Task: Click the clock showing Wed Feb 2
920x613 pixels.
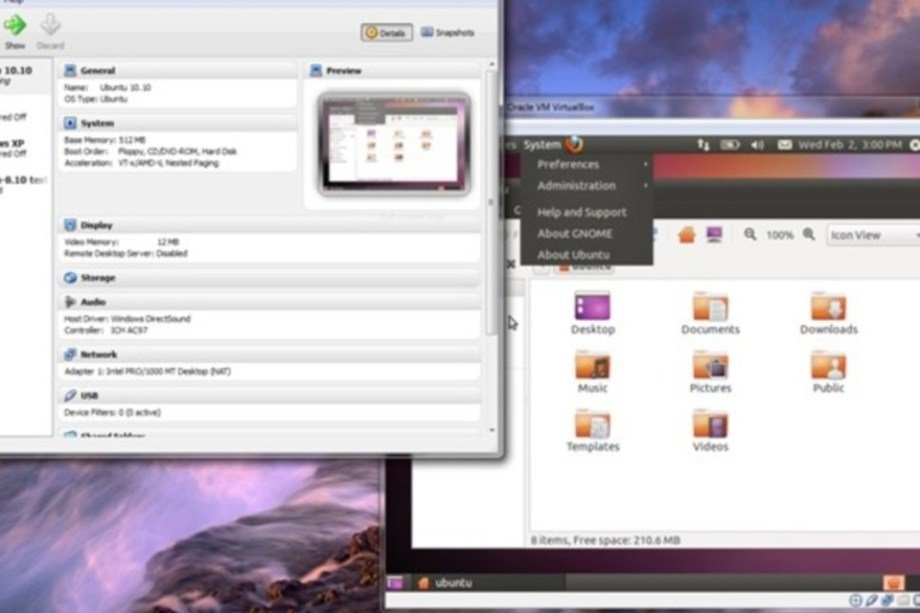Action: tap(850, 144)
